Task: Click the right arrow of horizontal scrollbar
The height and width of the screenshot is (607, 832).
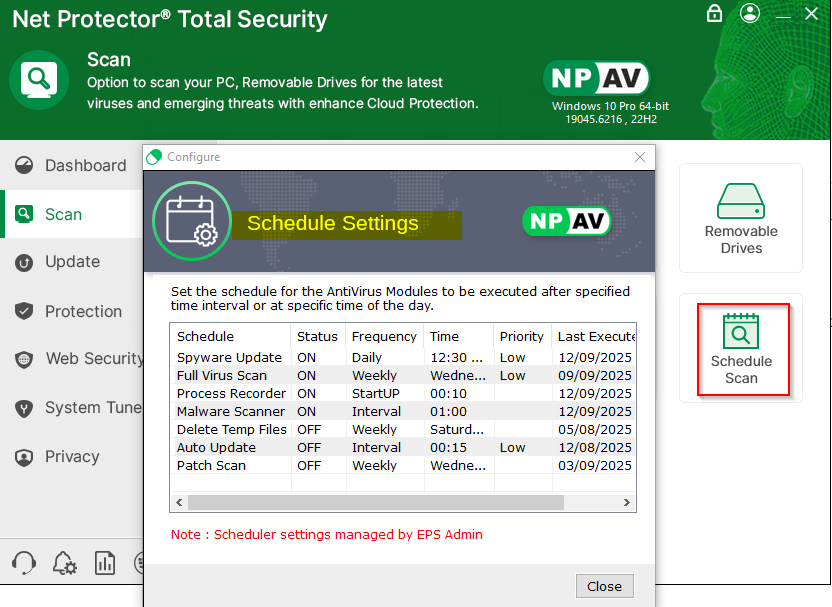Action: 628,502
